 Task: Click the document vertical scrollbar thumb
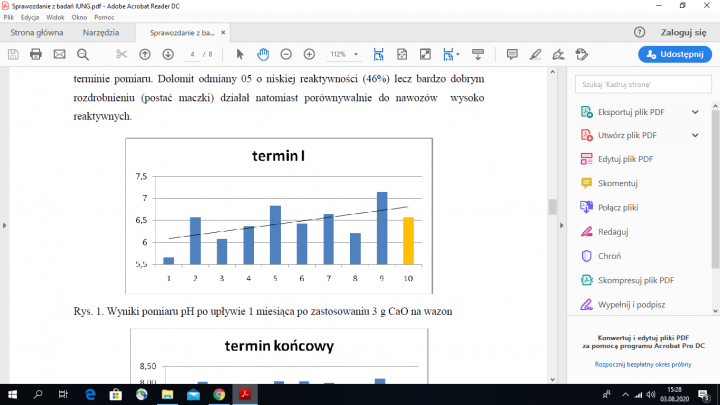(x=551, y=206)
